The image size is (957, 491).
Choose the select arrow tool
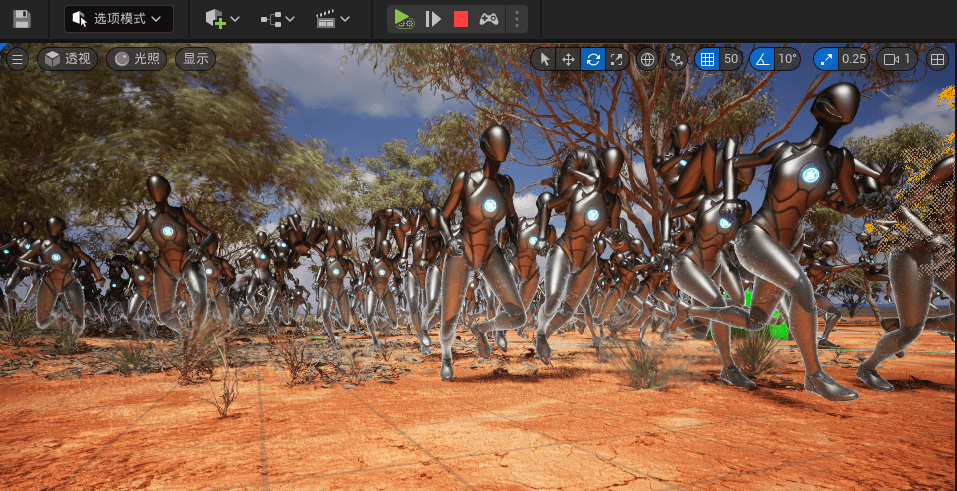(x=544, y=59)
